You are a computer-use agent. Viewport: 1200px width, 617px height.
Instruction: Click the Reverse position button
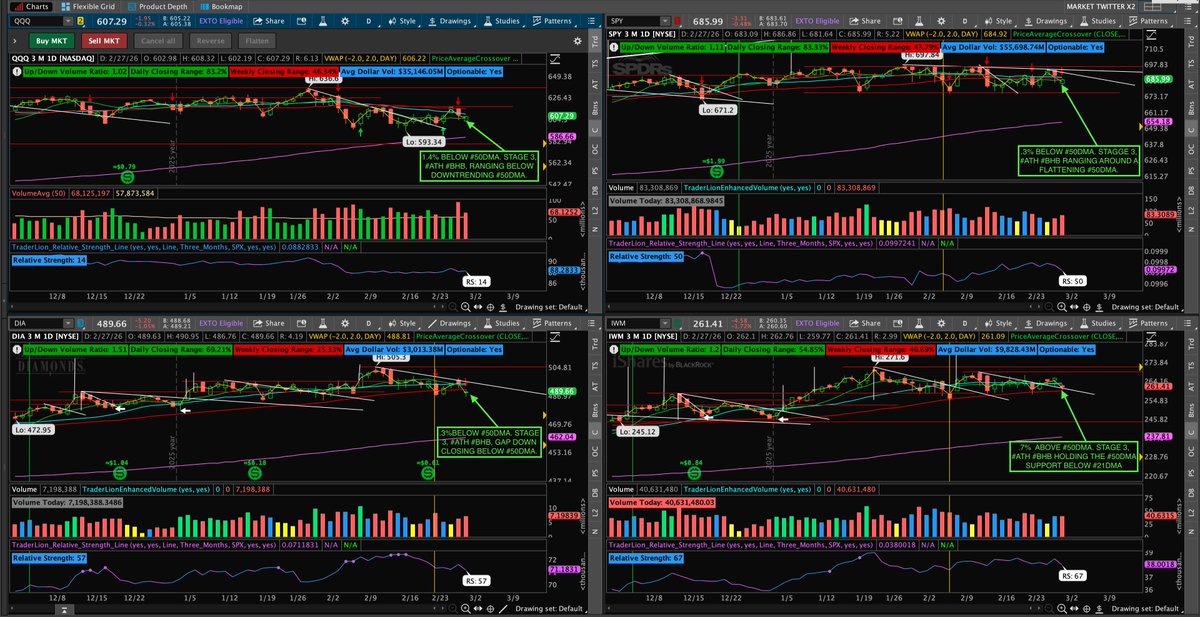pyautogui.click(x=210, y=41)
